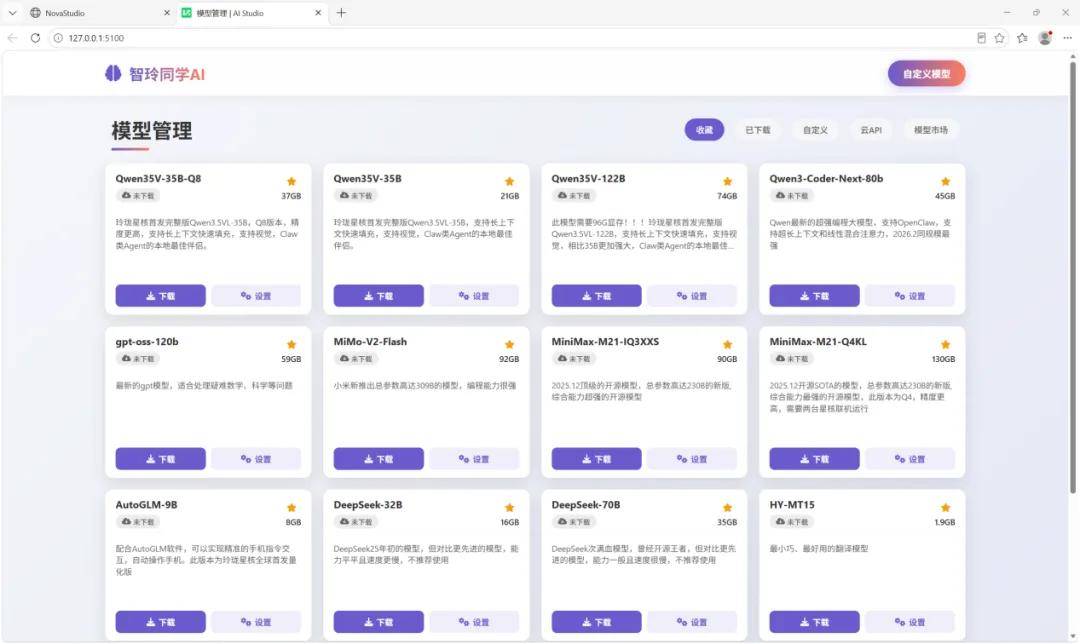Toggle star on MiniMax-M21-IQ3XXS
Viewport: 1080px width, 644px height.
[727, 344]
